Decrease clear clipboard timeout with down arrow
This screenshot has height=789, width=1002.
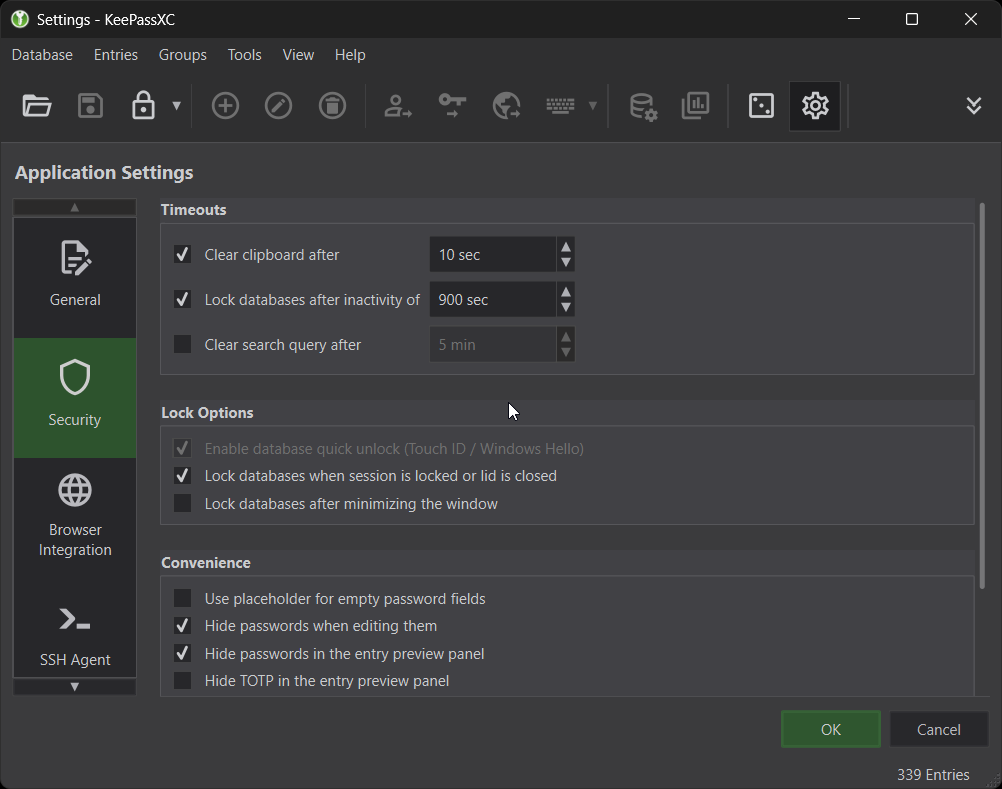(x=566, y=263)
